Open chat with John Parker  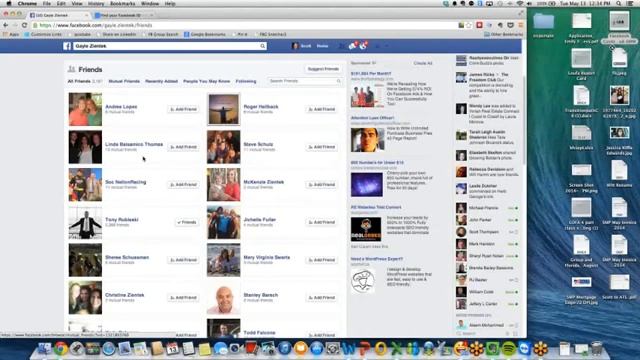pos(487,220)
